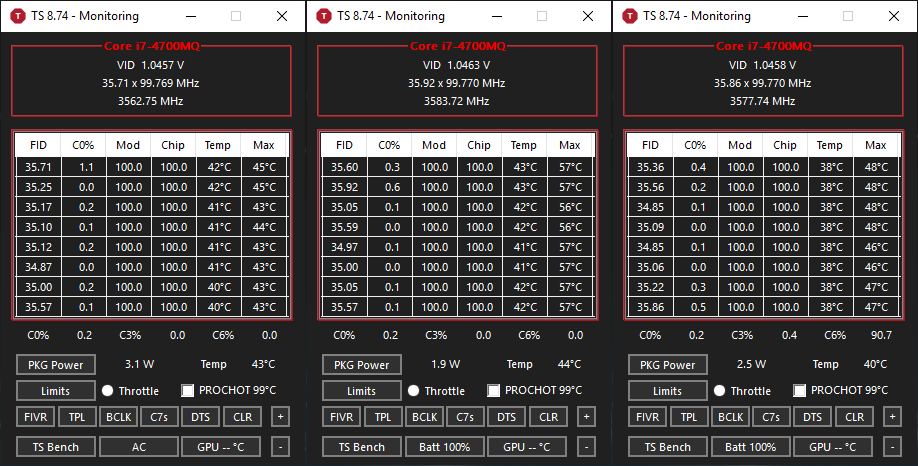Click DTS button in left window
This screenshot has height=466, width=918.
[201, 417]
